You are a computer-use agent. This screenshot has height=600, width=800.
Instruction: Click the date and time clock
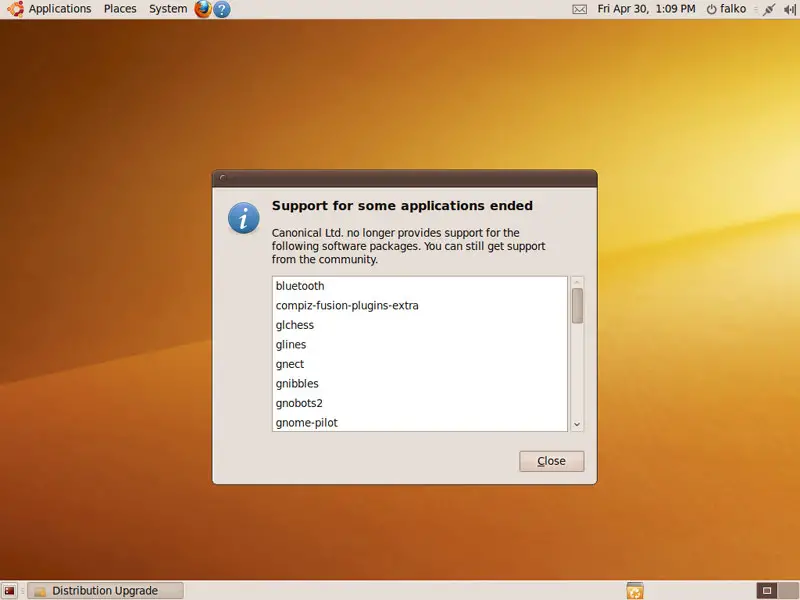point(646,9)
